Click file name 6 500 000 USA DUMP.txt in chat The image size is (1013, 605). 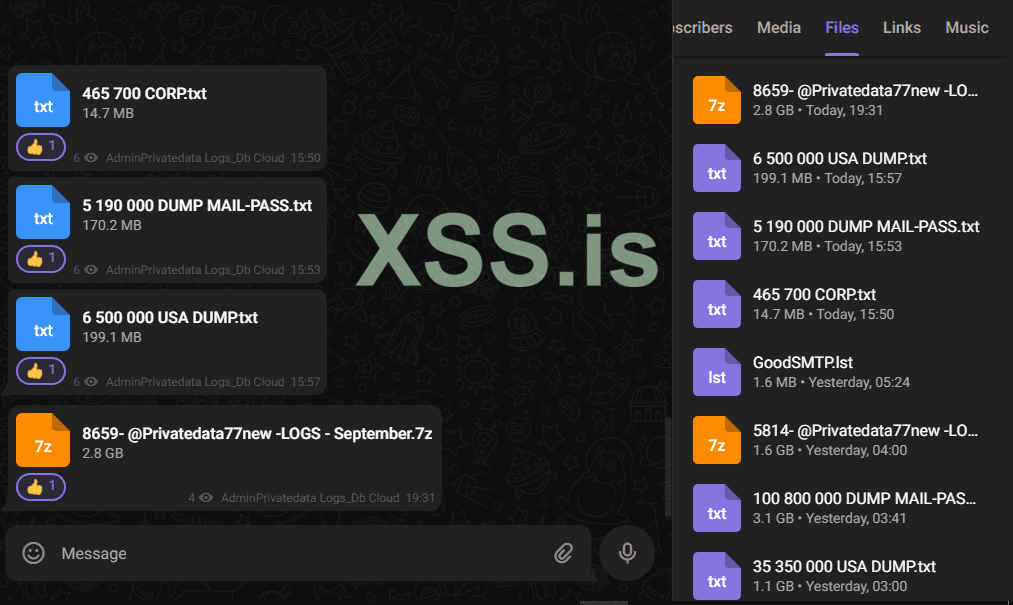pyautogui.click(x=170, y=317)
